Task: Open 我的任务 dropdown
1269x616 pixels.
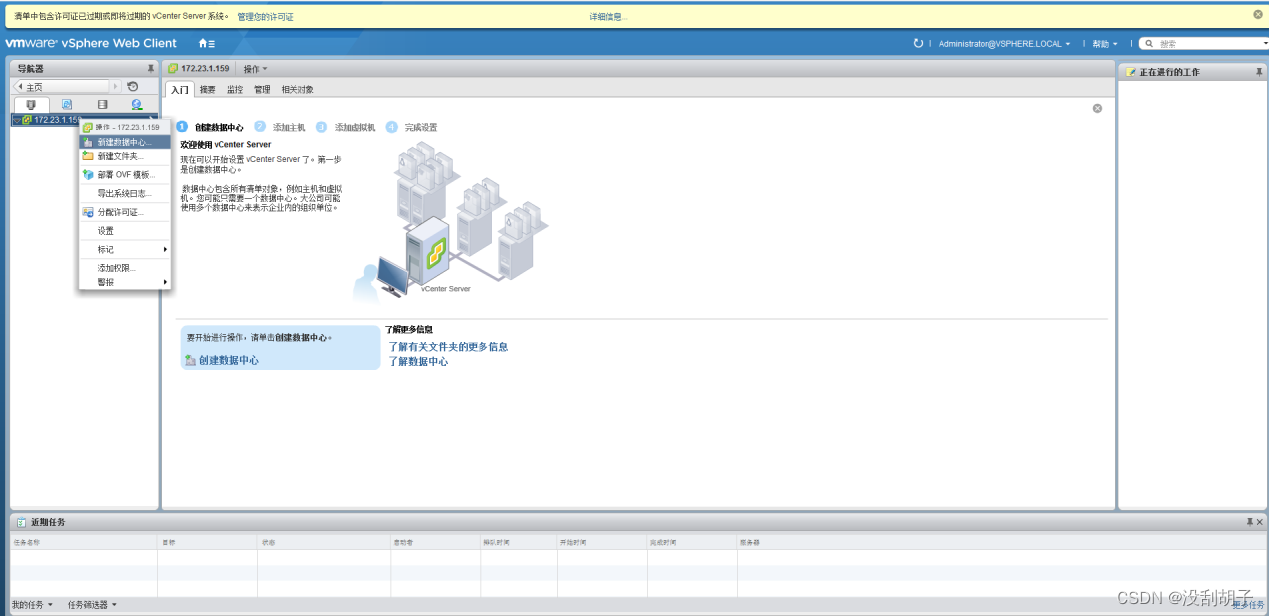Action: [x=34, y=605]
